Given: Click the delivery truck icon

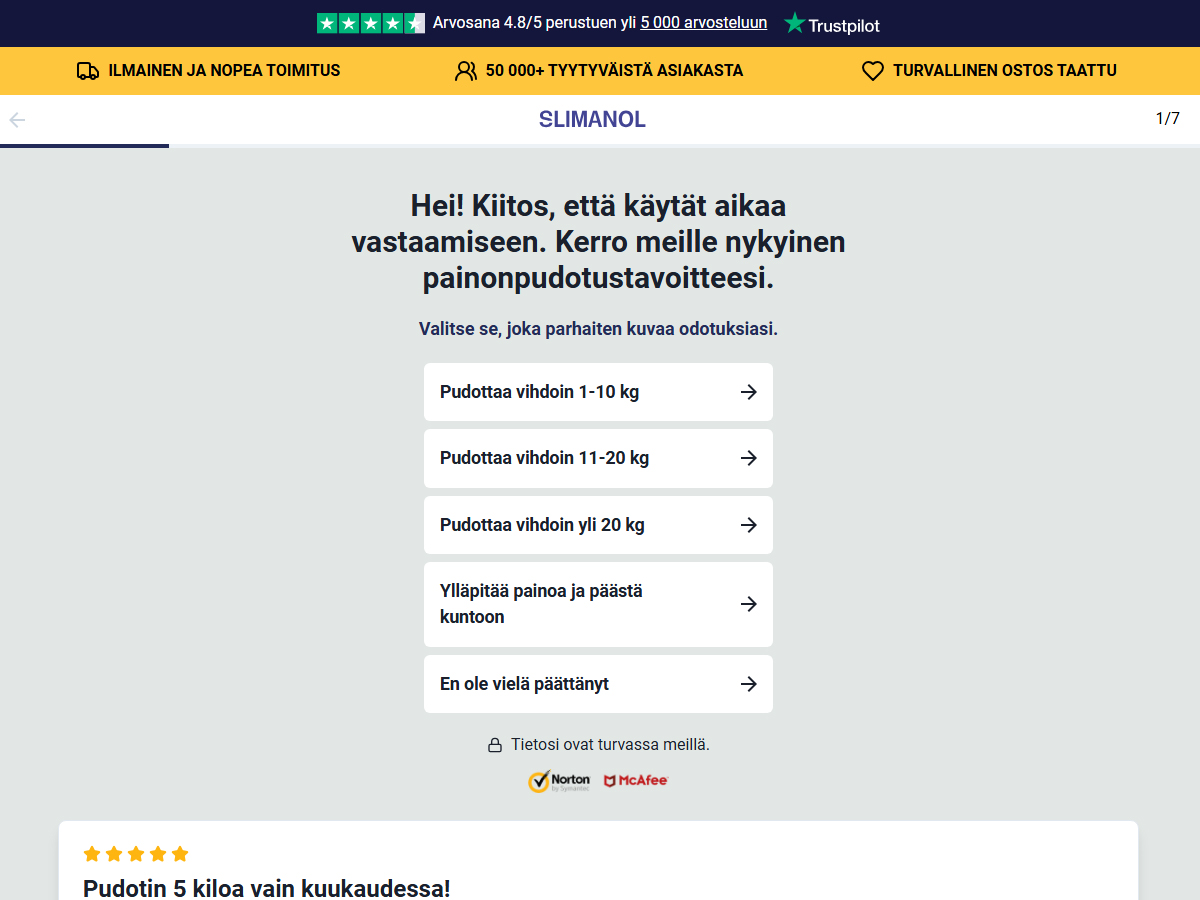Looking at the screenshot, I should point(88,71).
